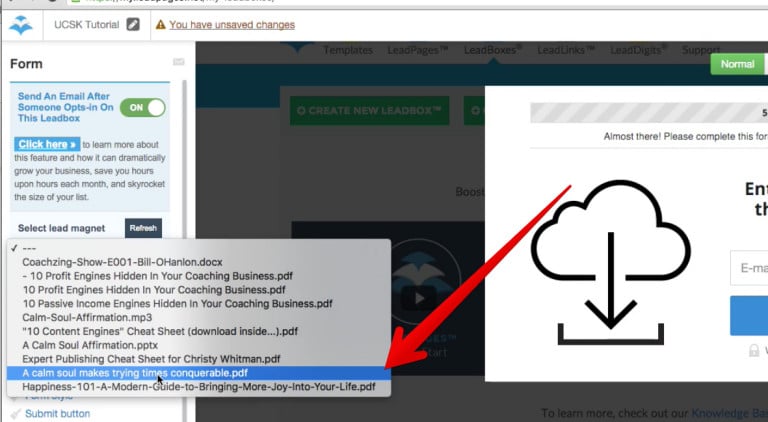Play the background video thumbnail
Image resolution: width=768 pixels, height=422 pixels.
[419, 298]
